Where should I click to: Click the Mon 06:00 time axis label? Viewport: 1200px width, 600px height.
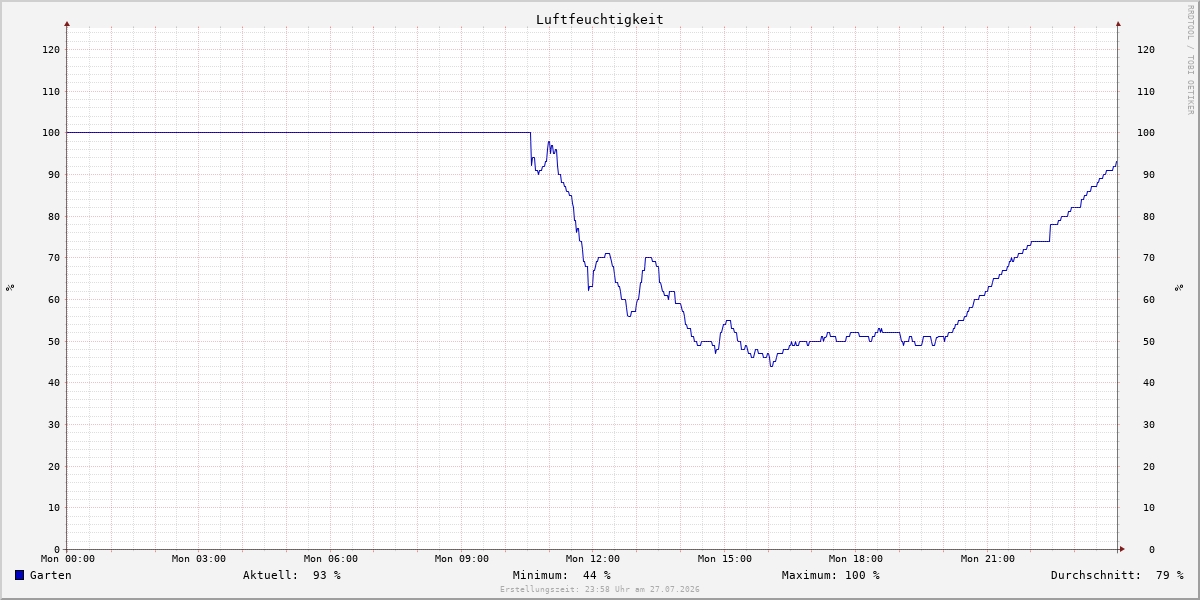(x=331, y=559)
